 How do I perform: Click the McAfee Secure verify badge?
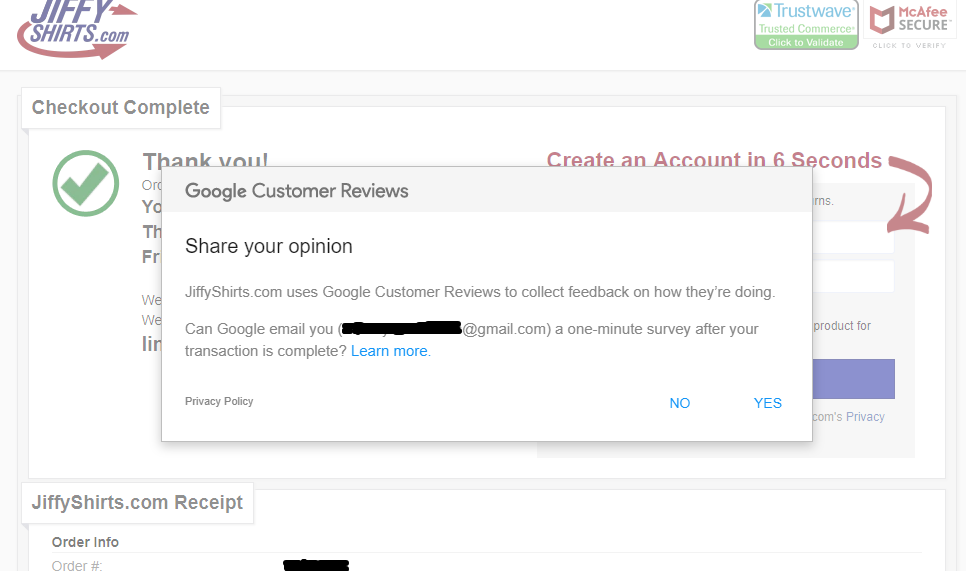909,26
